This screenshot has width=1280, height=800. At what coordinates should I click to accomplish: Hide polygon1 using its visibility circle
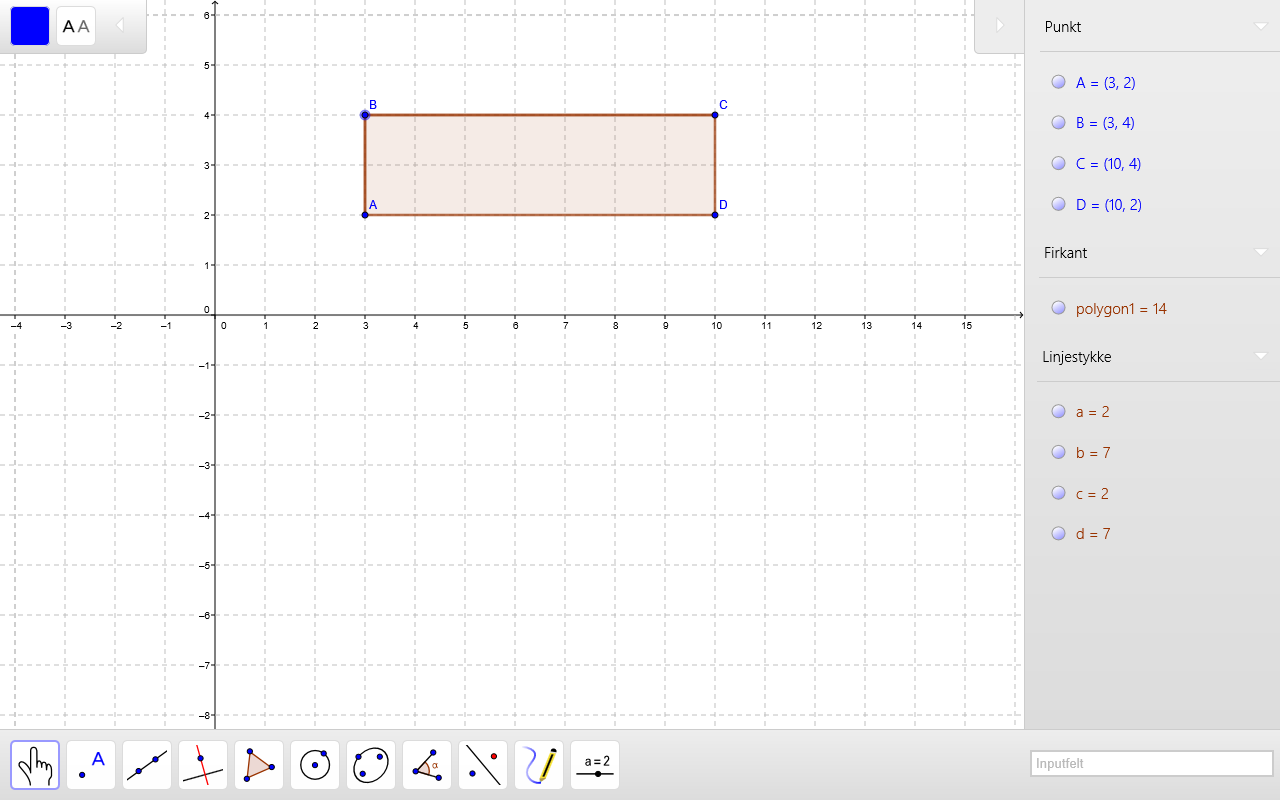pyautogui.click(x=1059, y=308)
